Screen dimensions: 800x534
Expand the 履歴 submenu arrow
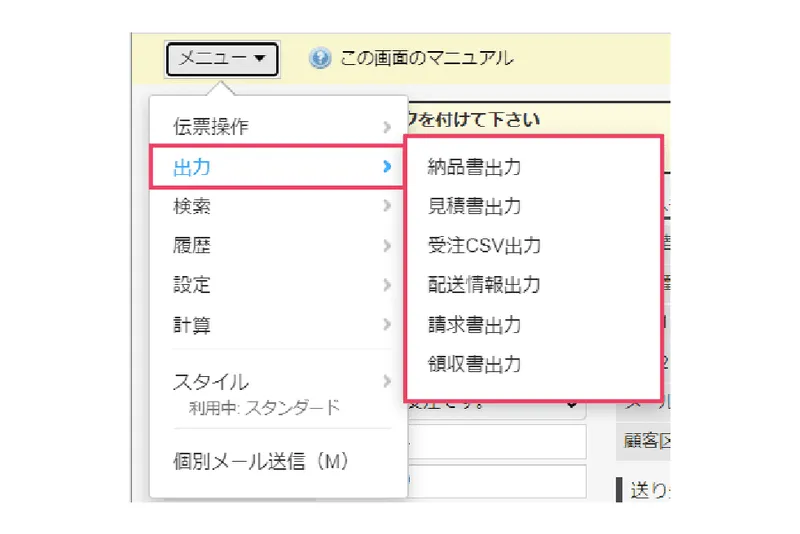tap(387, 246)
